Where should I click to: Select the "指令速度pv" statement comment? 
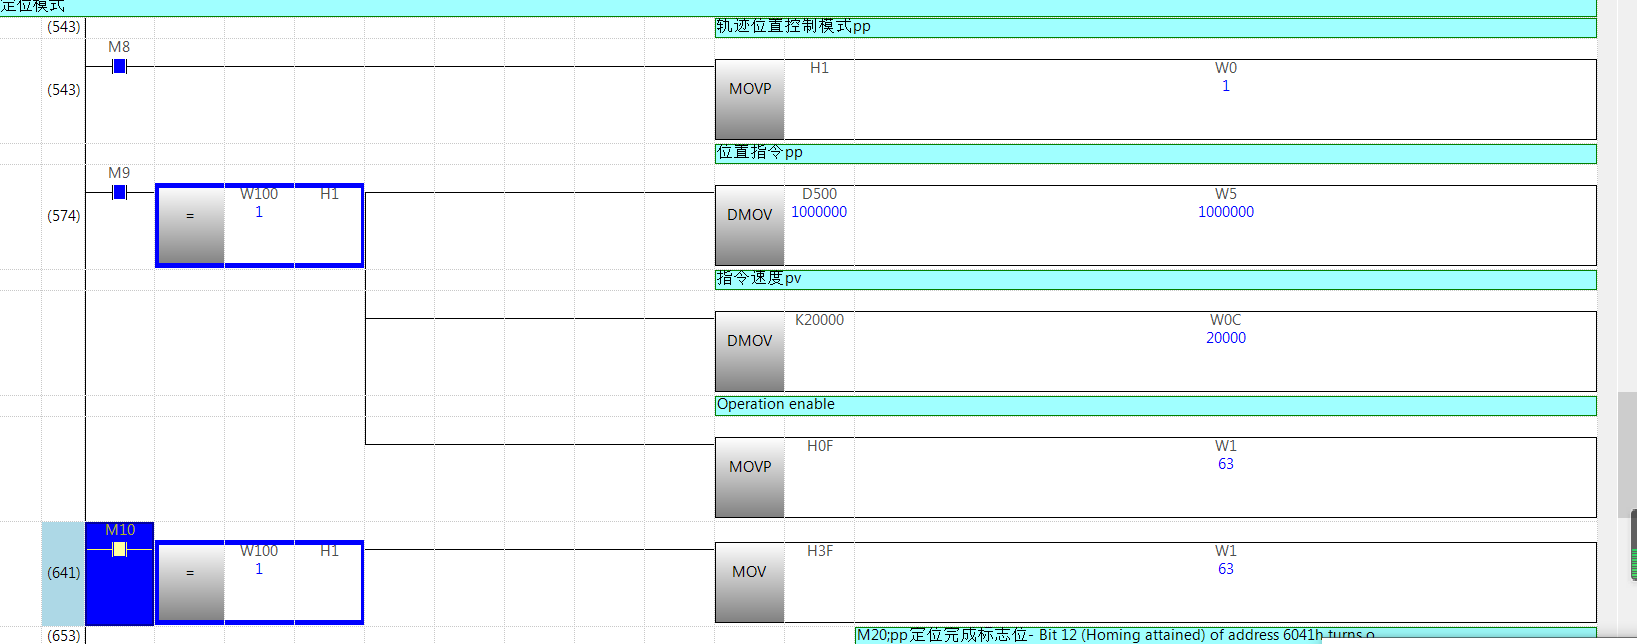1155,279
